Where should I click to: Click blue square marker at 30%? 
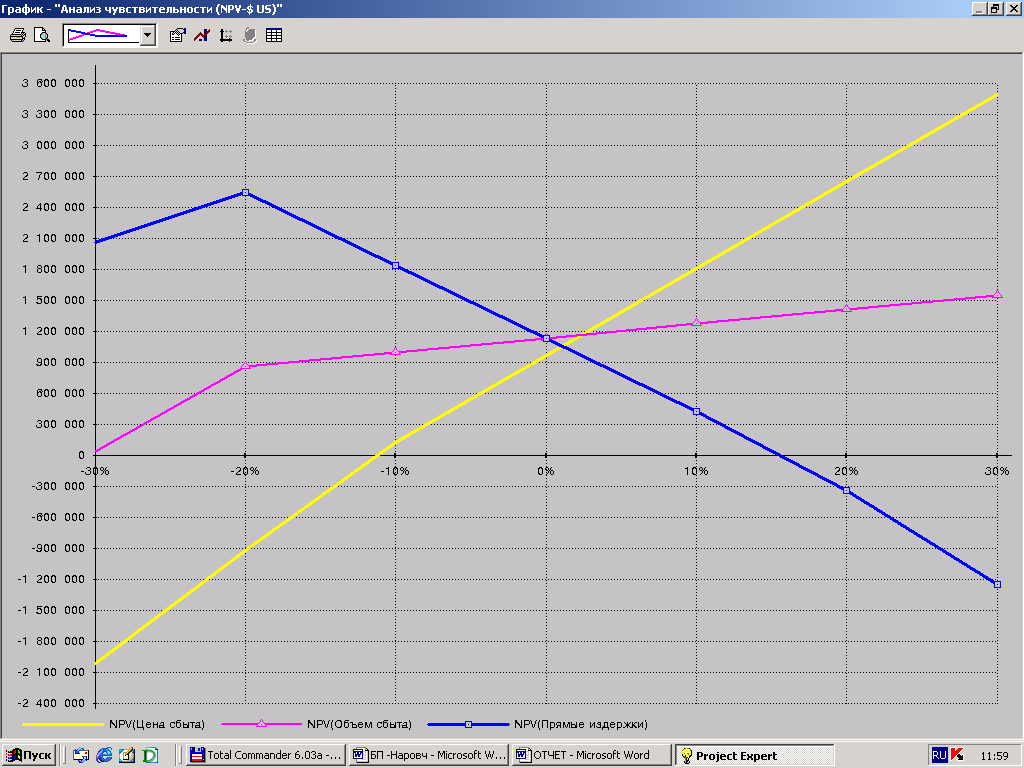(997, 584)
